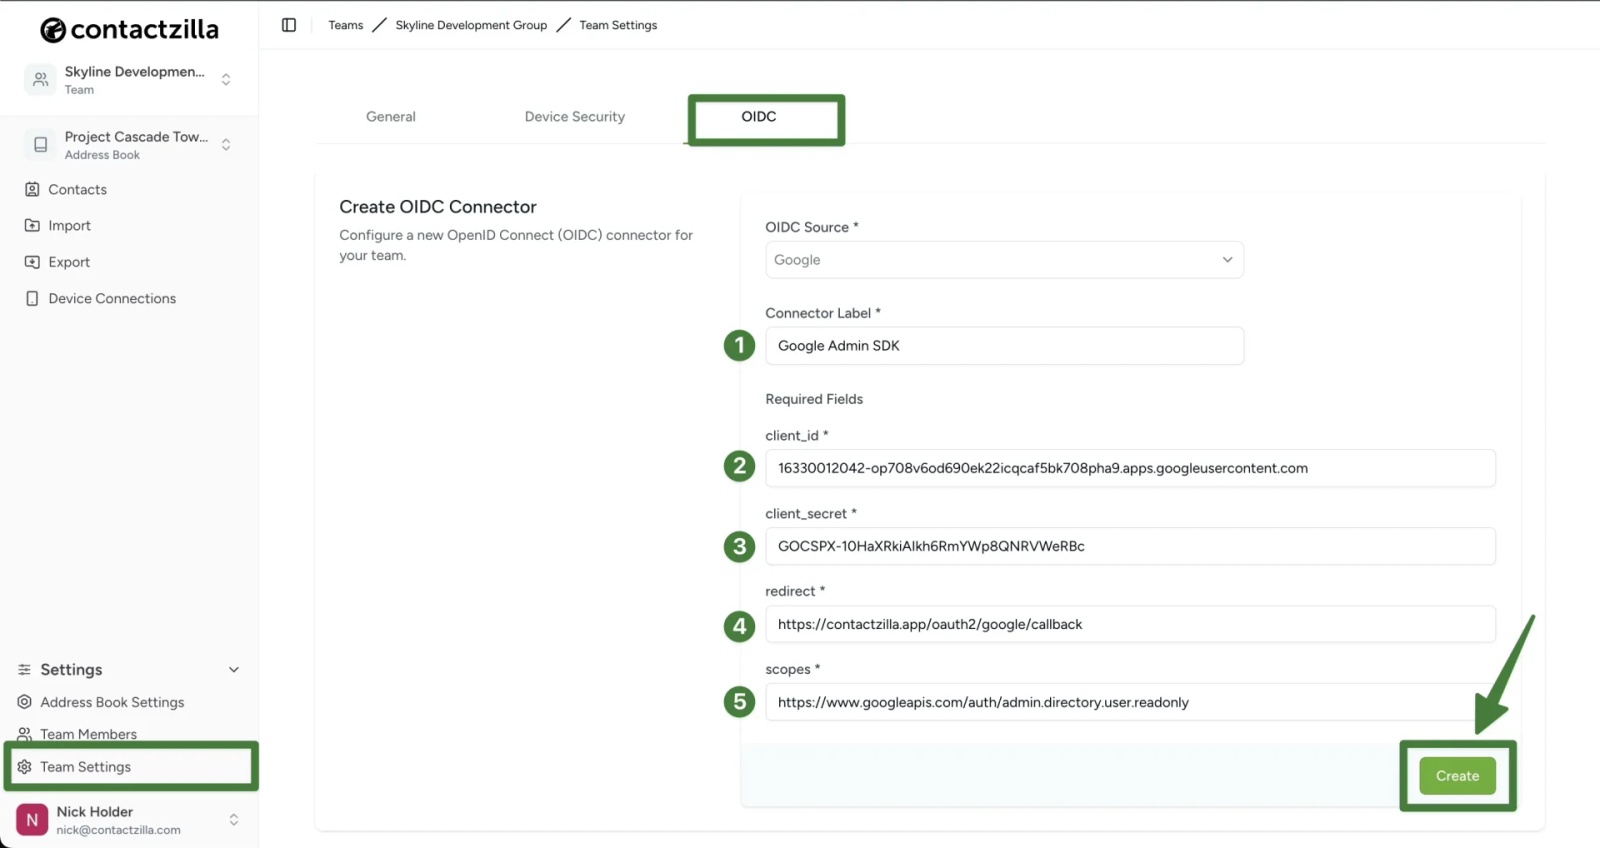This screenshot has height=848, width=1600.
Task: Click the Create button
Action: tap(1457, 776)
